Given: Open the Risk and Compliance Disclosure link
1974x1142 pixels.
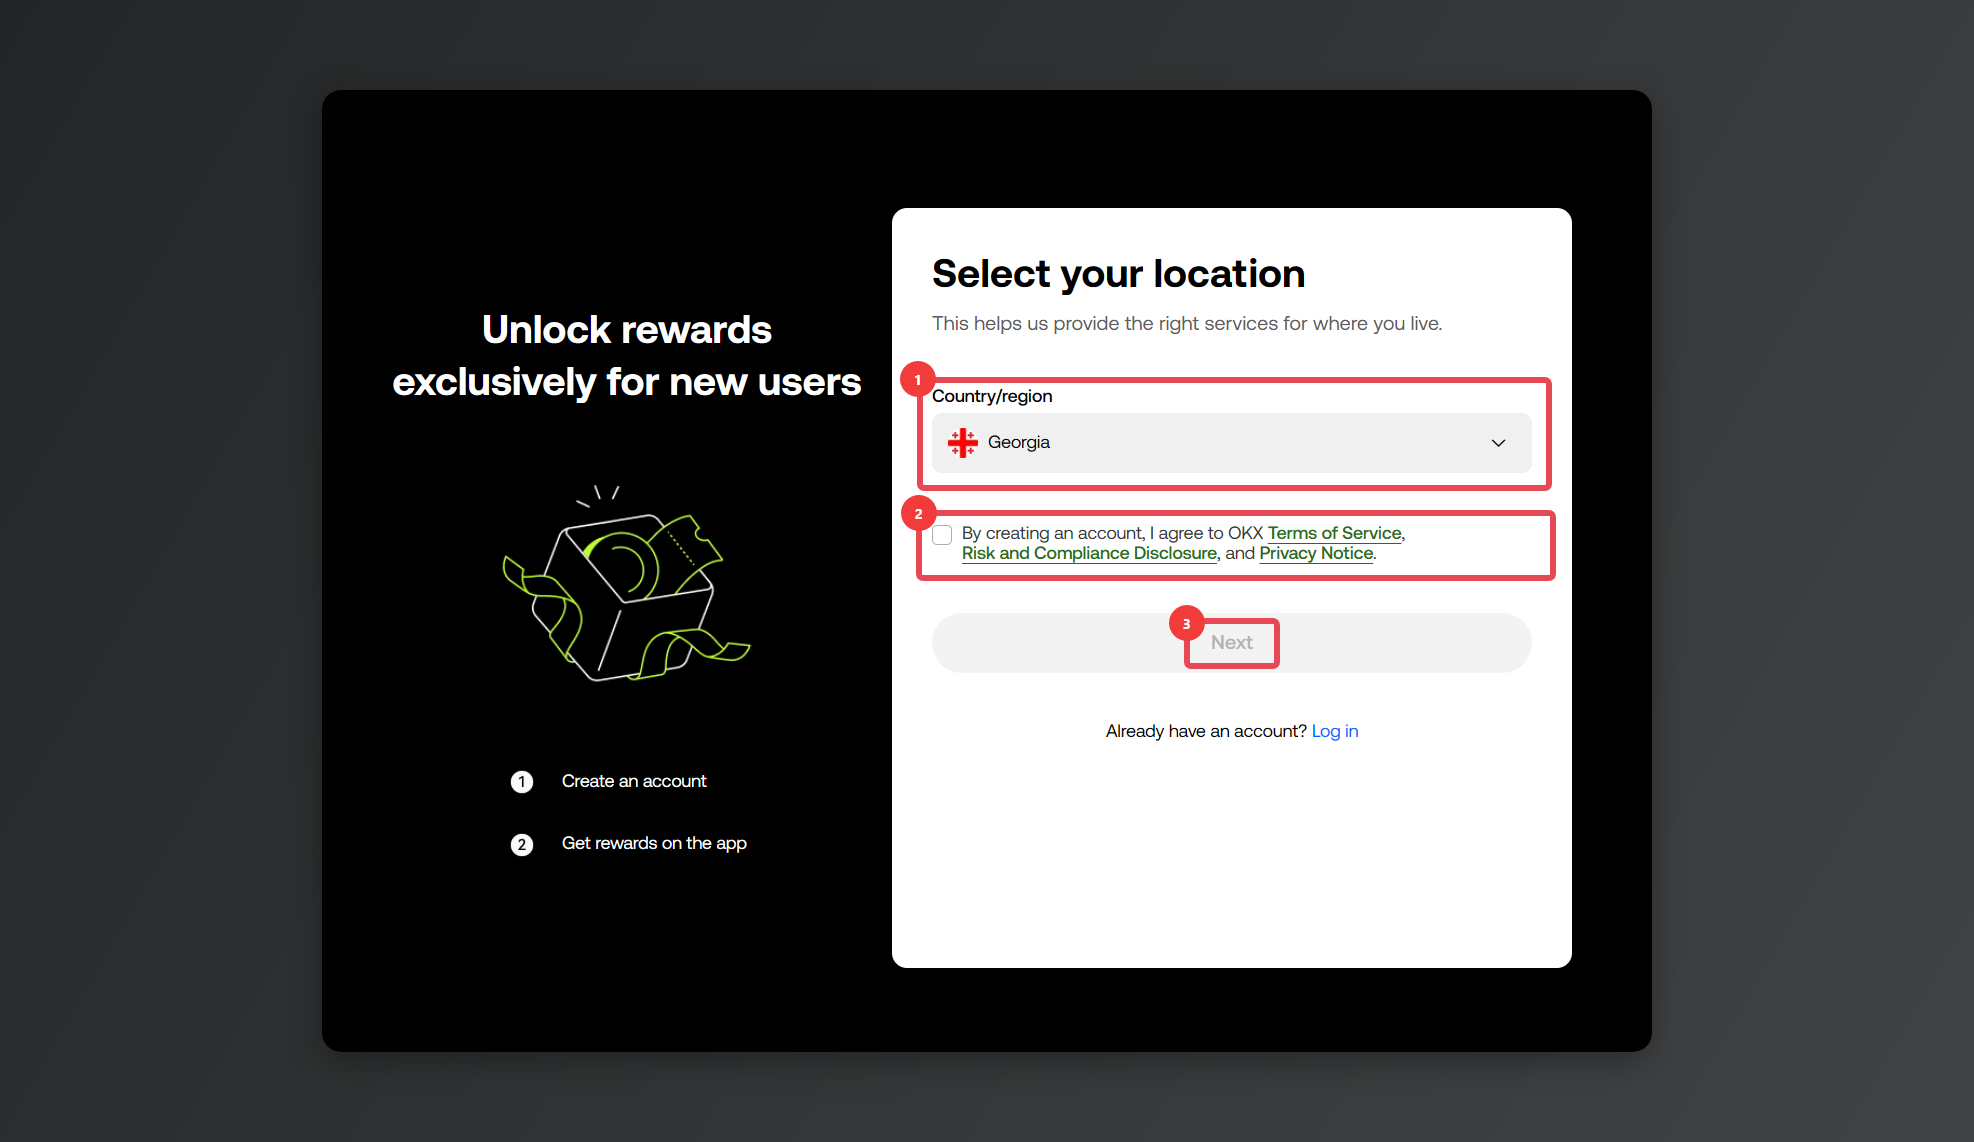Looking at the screenshot, I should coord(1089,553).
